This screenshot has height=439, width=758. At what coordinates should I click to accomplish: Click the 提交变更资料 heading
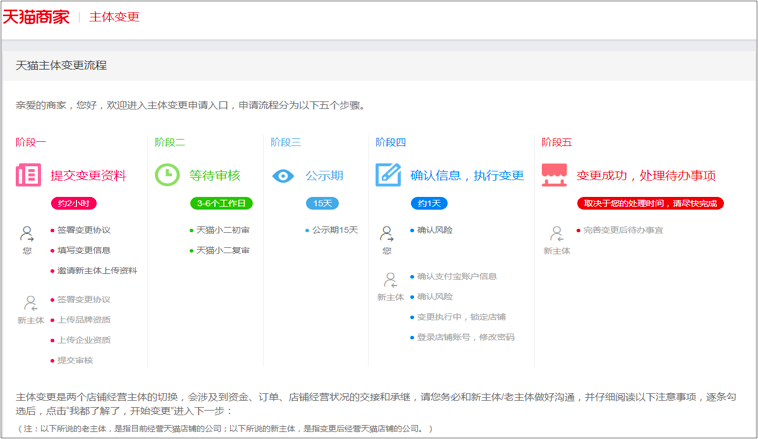[88, 176]
